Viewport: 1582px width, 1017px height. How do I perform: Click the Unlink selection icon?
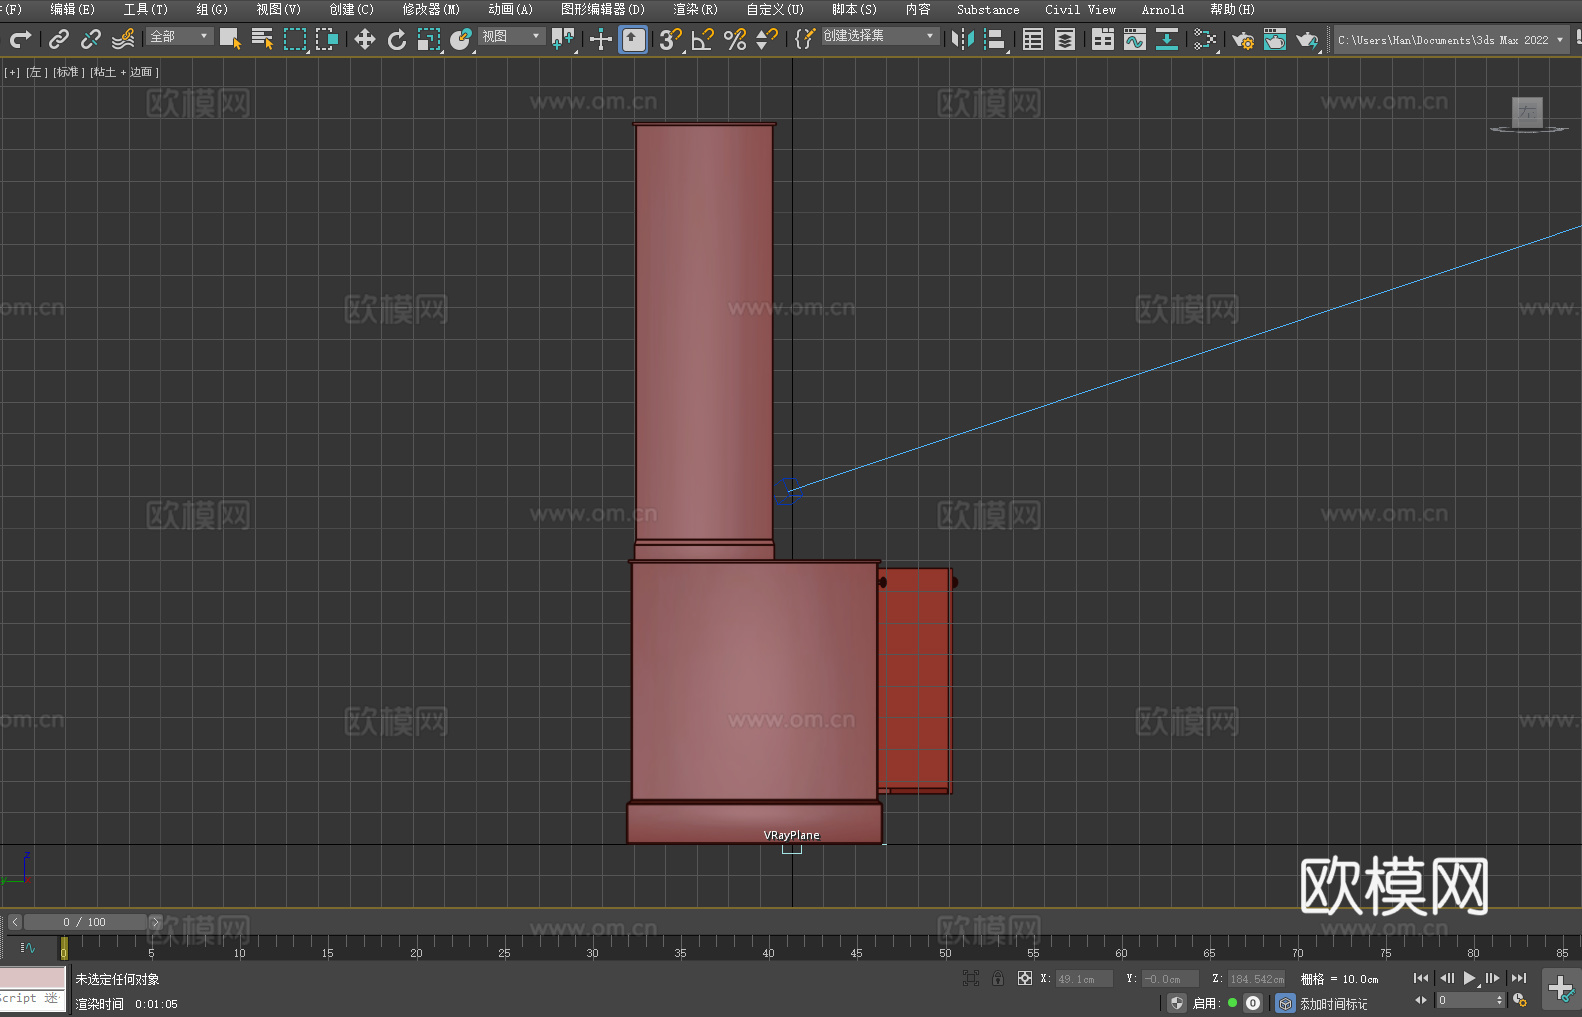(91, 39)
